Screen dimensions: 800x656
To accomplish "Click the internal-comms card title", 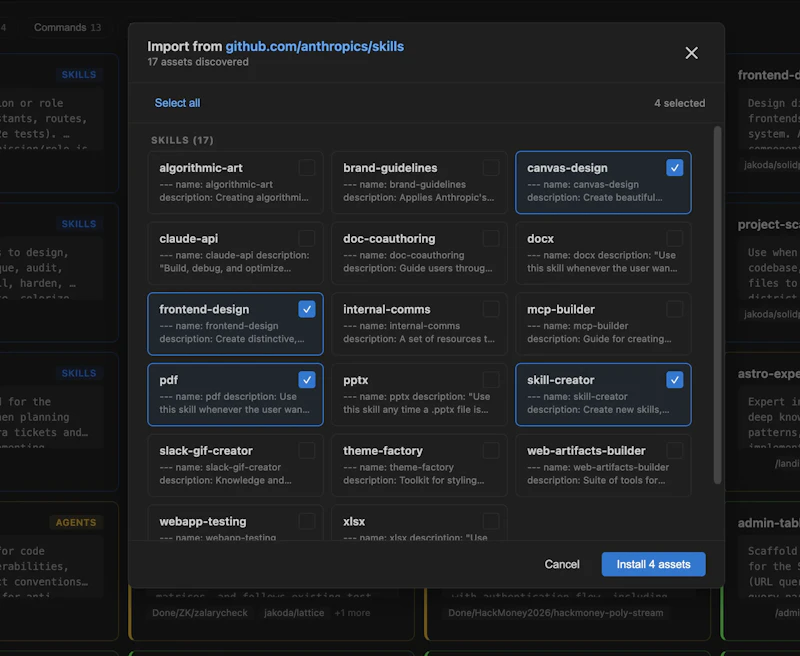I will click(386, 310).
